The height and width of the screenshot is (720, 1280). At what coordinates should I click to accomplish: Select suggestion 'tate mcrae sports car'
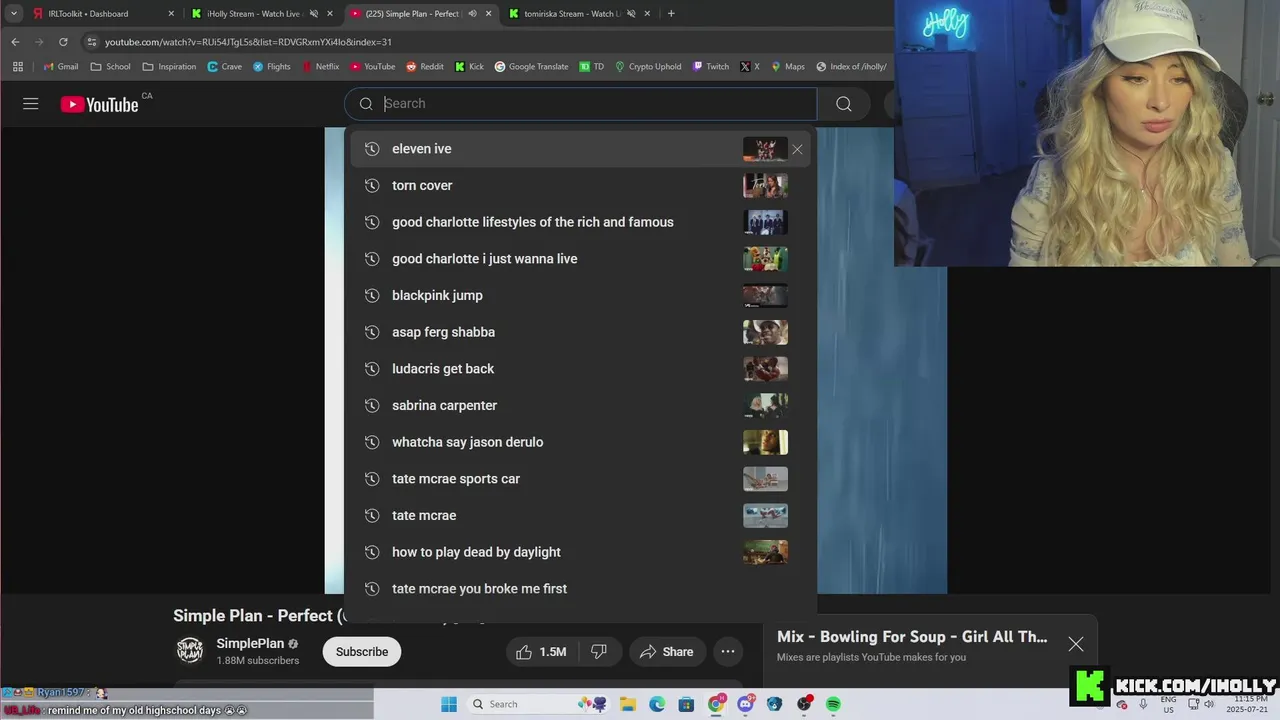click(x=580, y=479)
